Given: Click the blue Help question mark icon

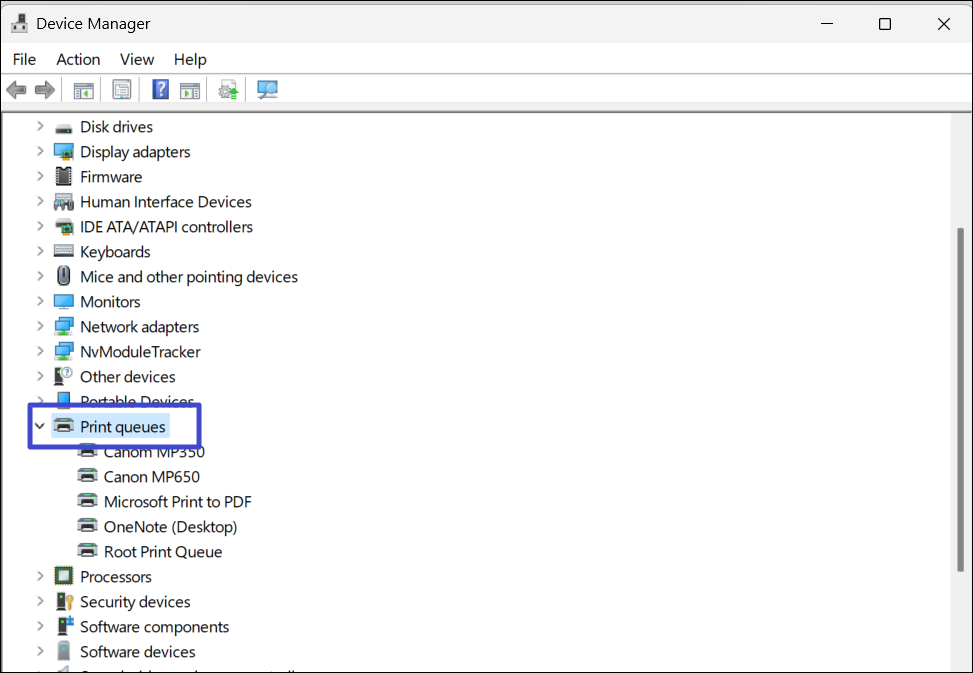Looking at the screenshot, I should [160, 90].
